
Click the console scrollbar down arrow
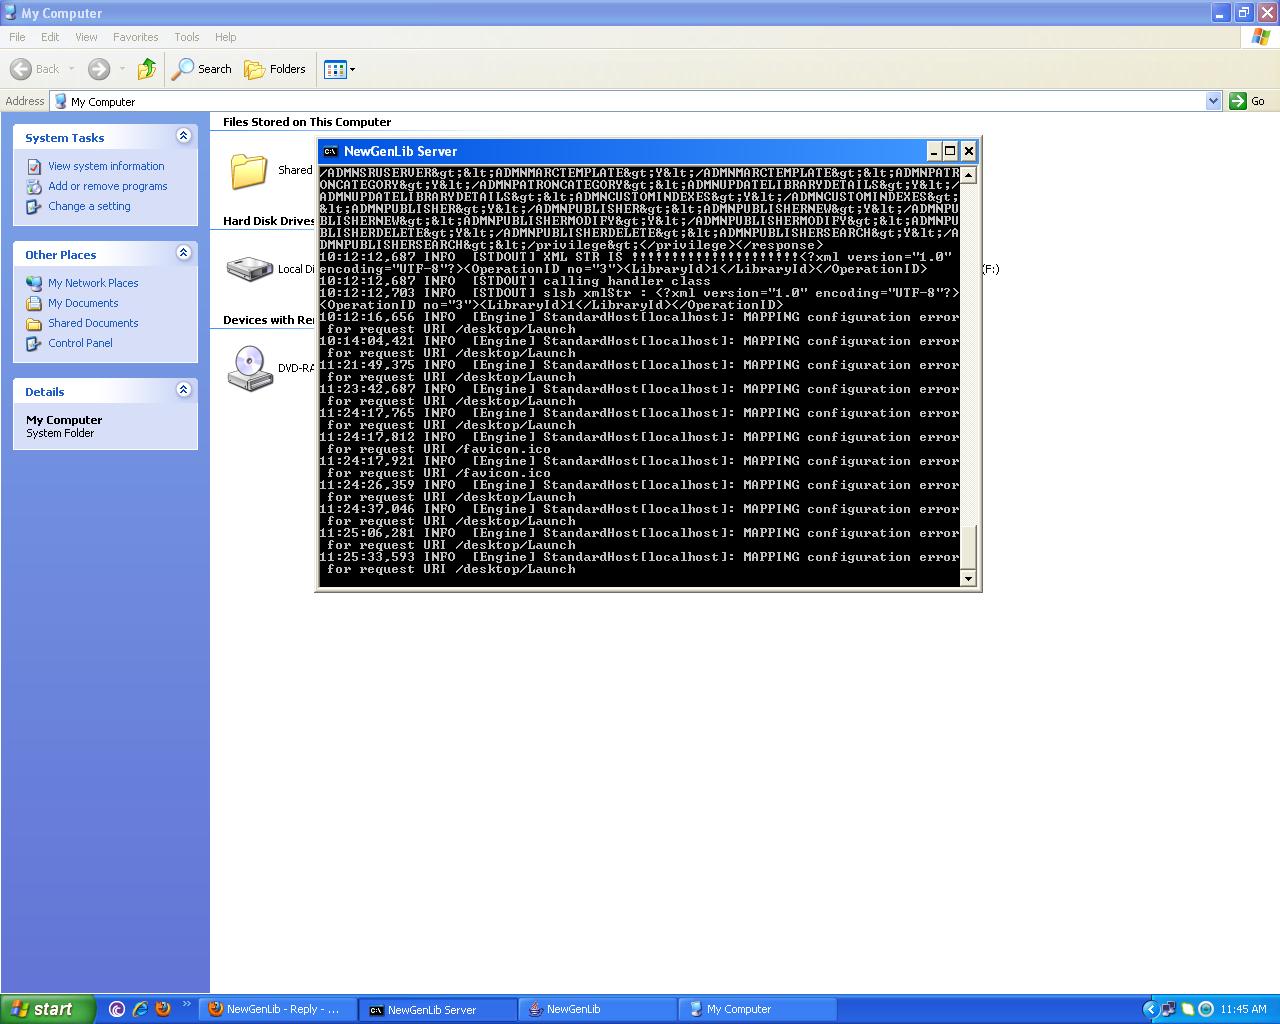click(x=967, y=578)
